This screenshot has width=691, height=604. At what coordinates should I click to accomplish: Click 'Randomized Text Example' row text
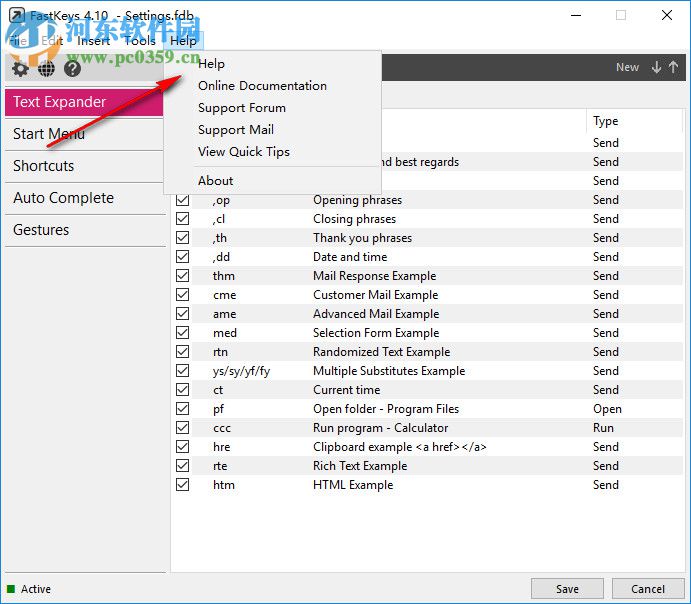point(382,352)
